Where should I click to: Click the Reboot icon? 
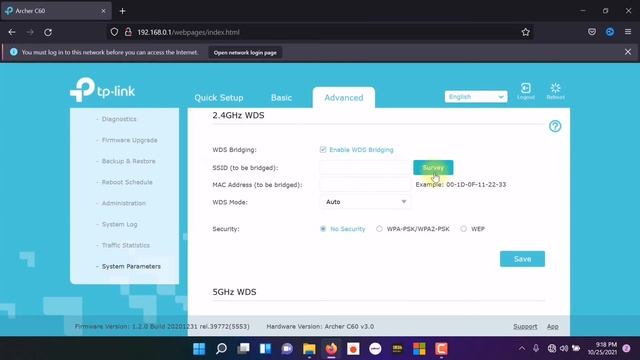tap(556, 91)
